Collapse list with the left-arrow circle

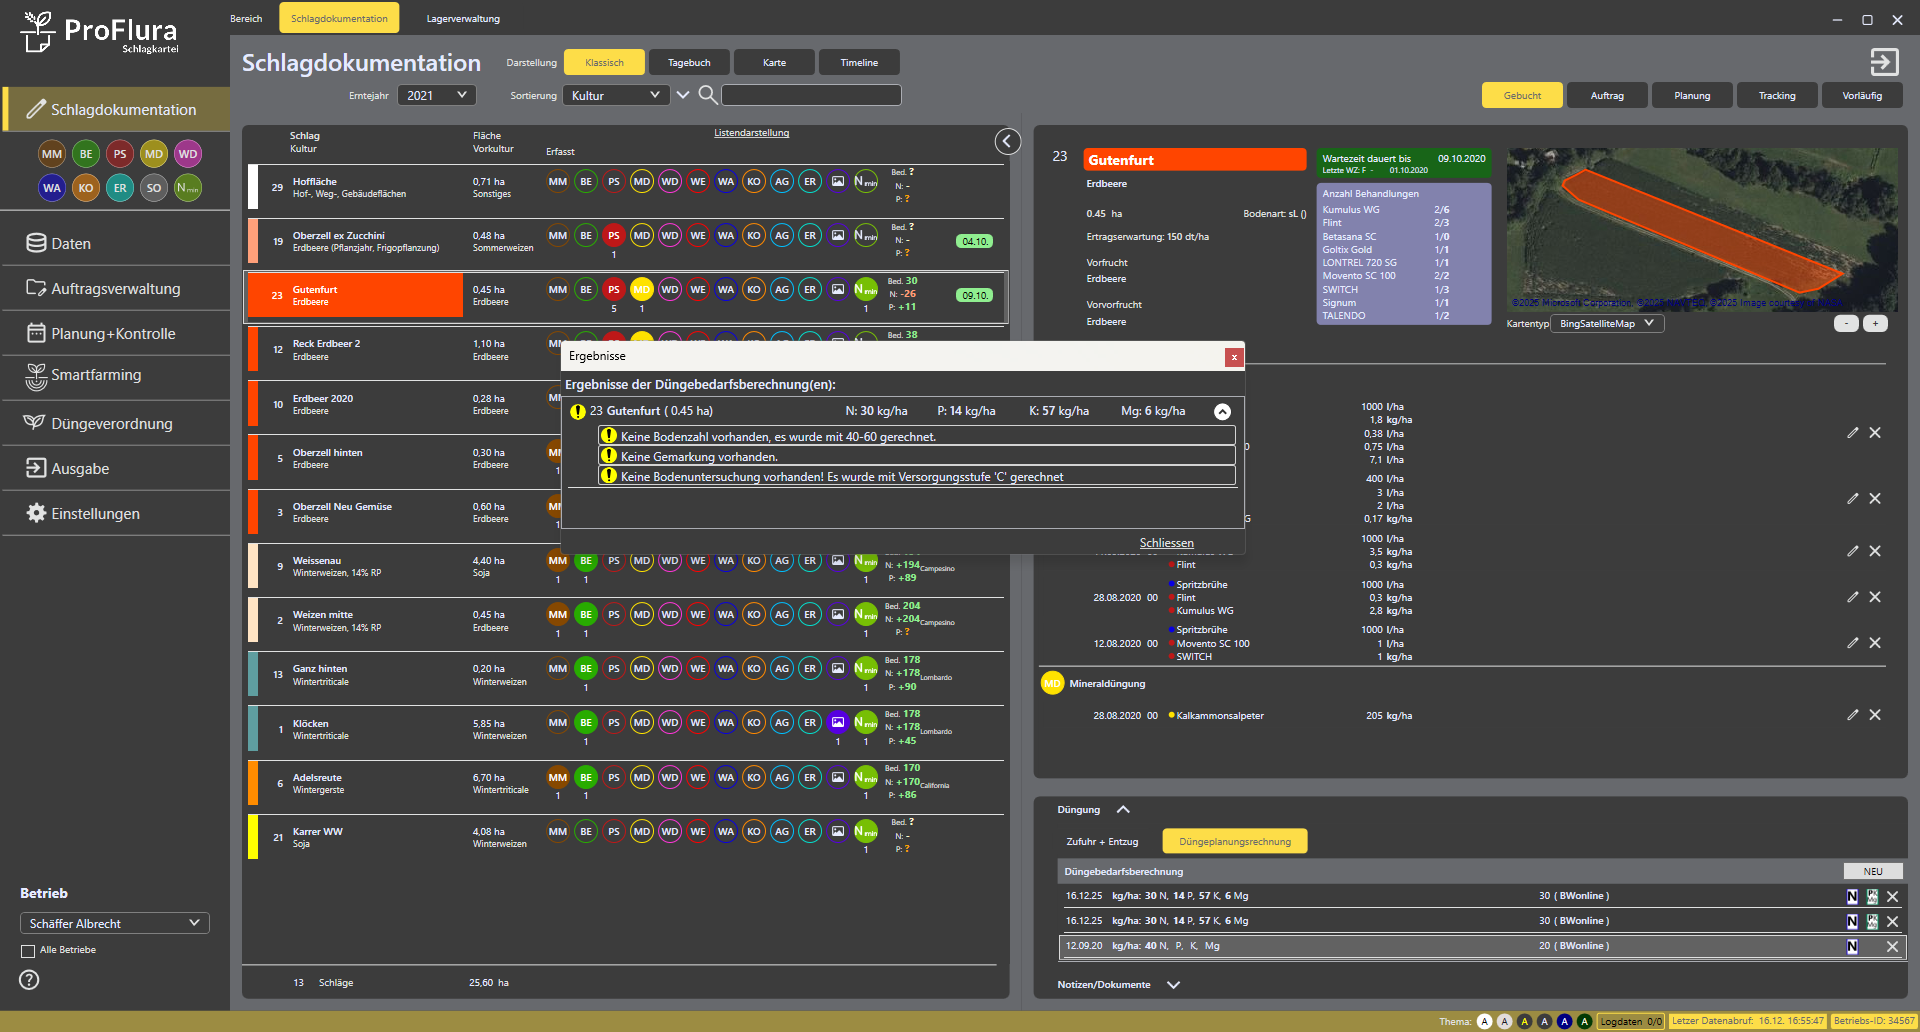pyautogui.click(x=1007, y=142)
